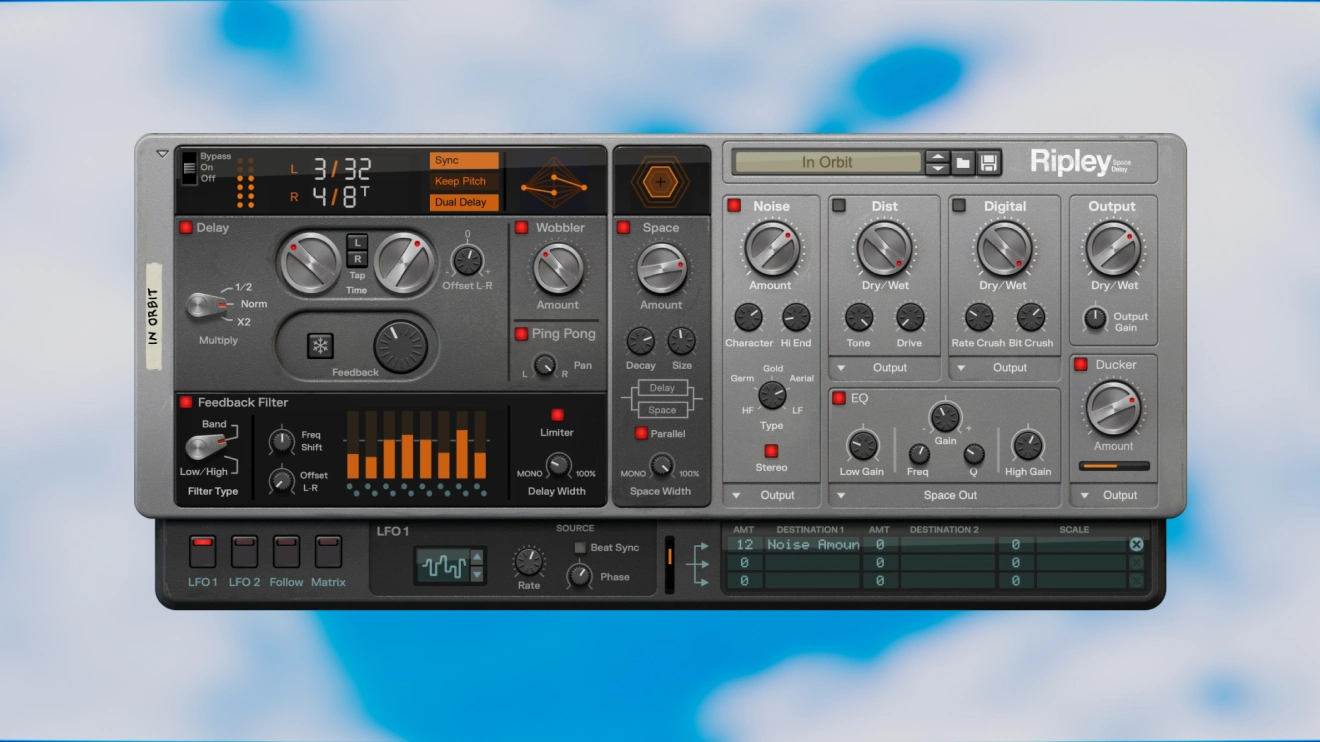
Task: Click the LFO Rate knob
Action: point(529,561)
